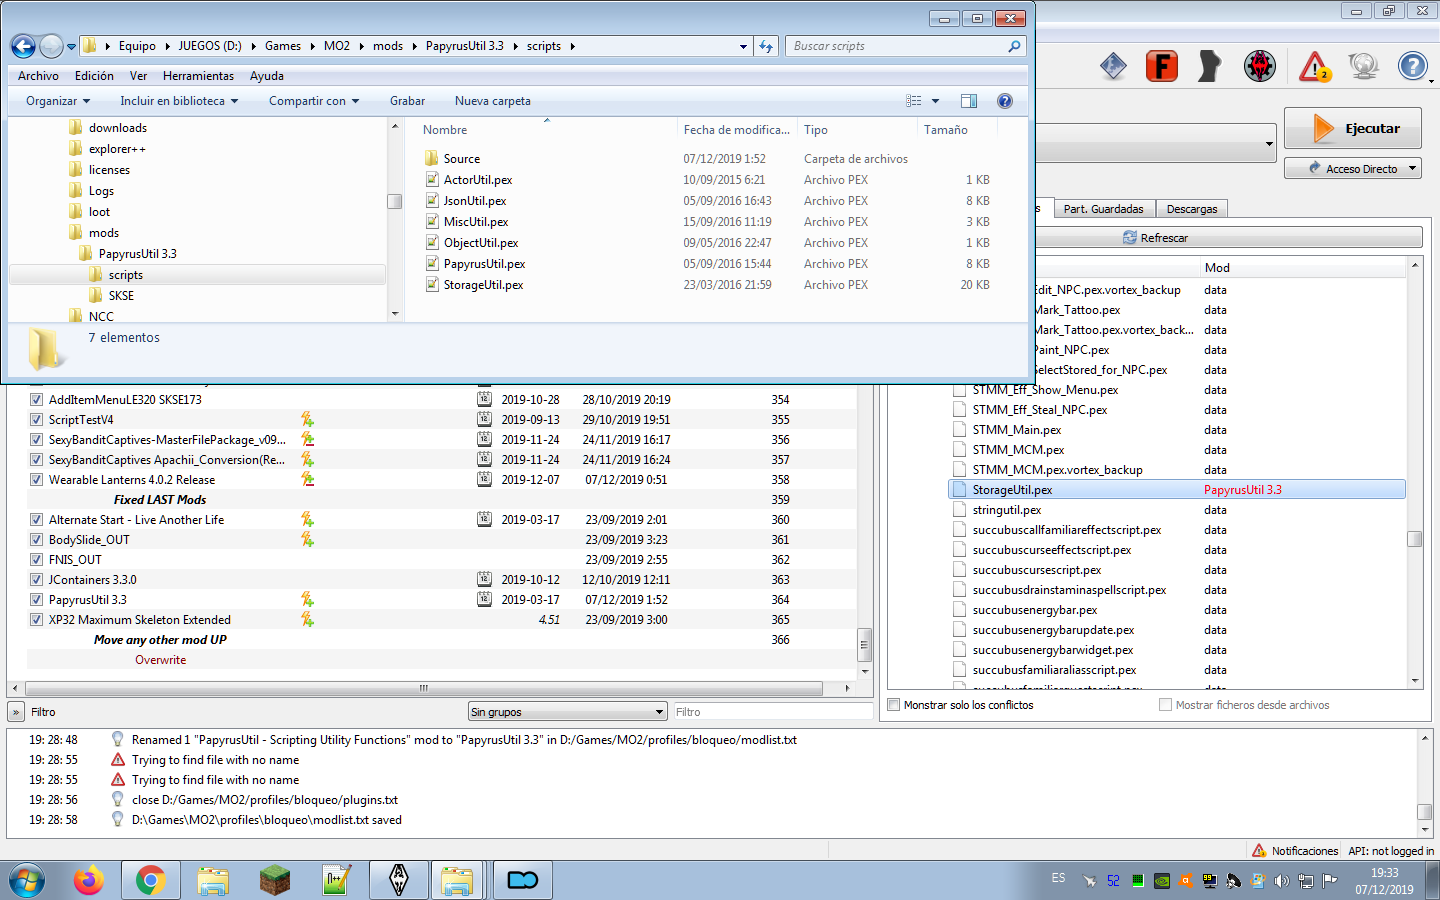Click the mod list horizontal scrollbar
The image size is (1440, 900).
[x=424, y=688]
